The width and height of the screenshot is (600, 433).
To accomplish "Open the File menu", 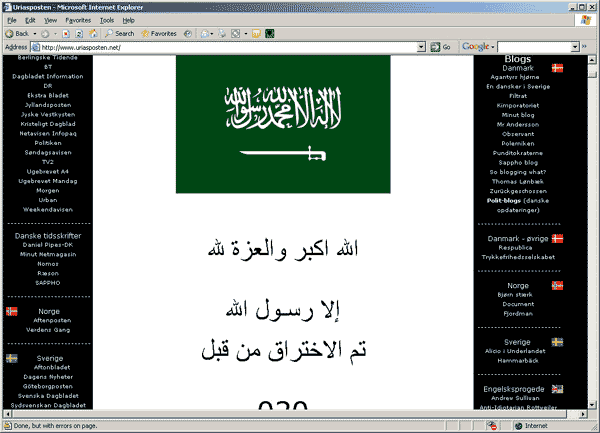I will point(12,20).
